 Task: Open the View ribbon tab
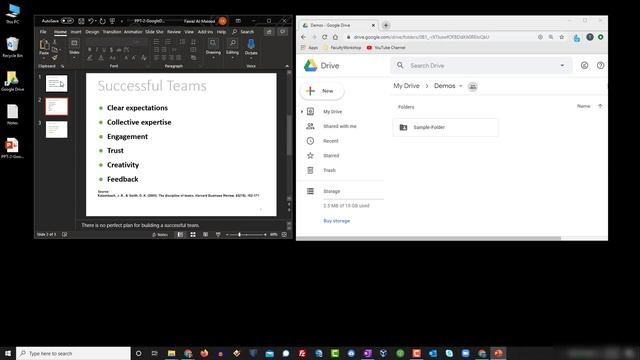189,32
